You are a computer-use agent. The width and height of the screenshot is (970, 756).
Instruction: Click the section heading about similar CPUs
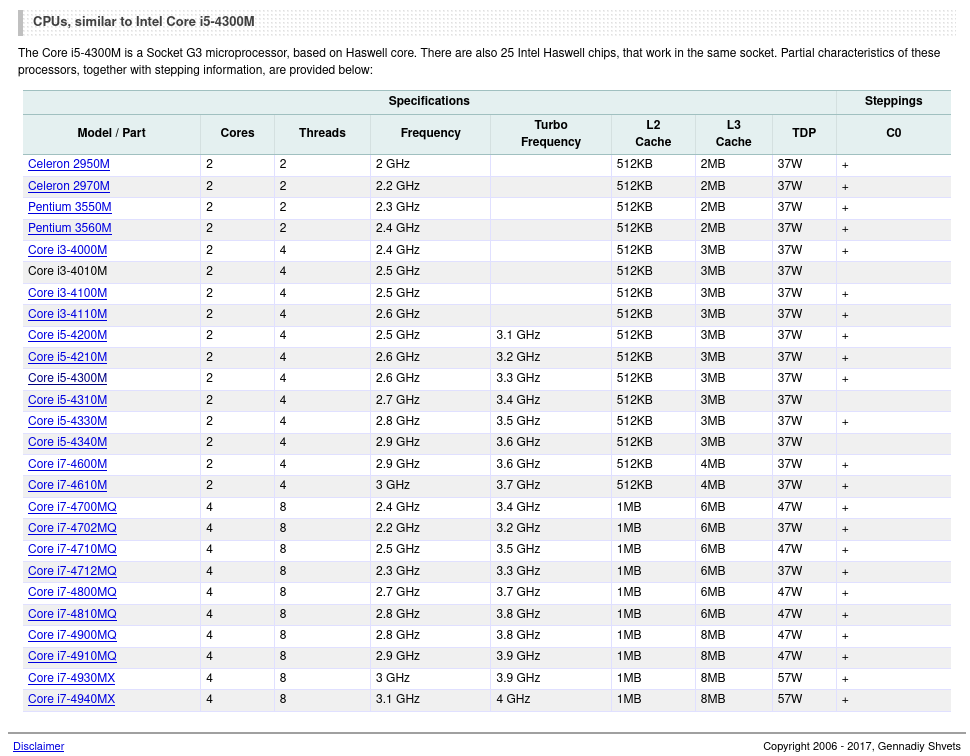click(x=144, y=22)
